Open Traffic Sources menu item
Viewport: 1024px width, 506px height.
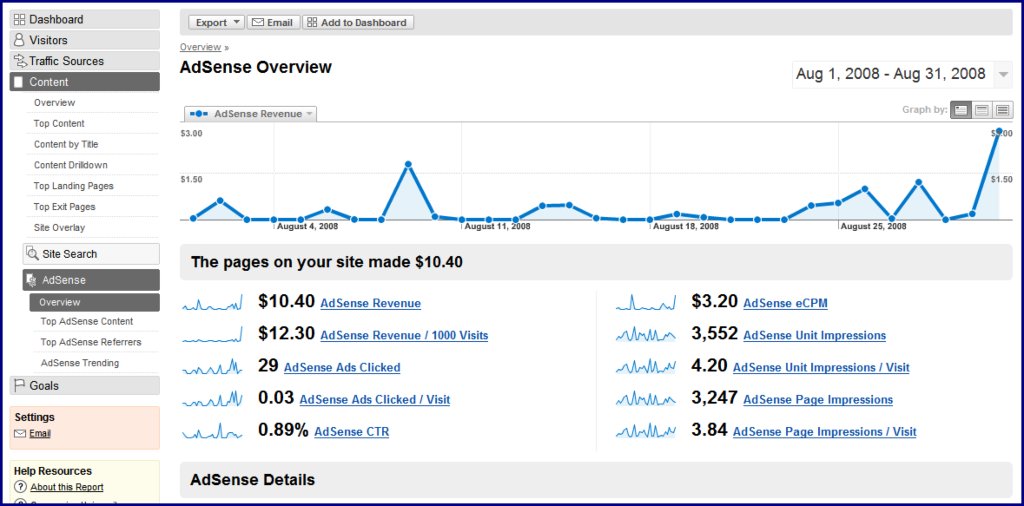85,61
